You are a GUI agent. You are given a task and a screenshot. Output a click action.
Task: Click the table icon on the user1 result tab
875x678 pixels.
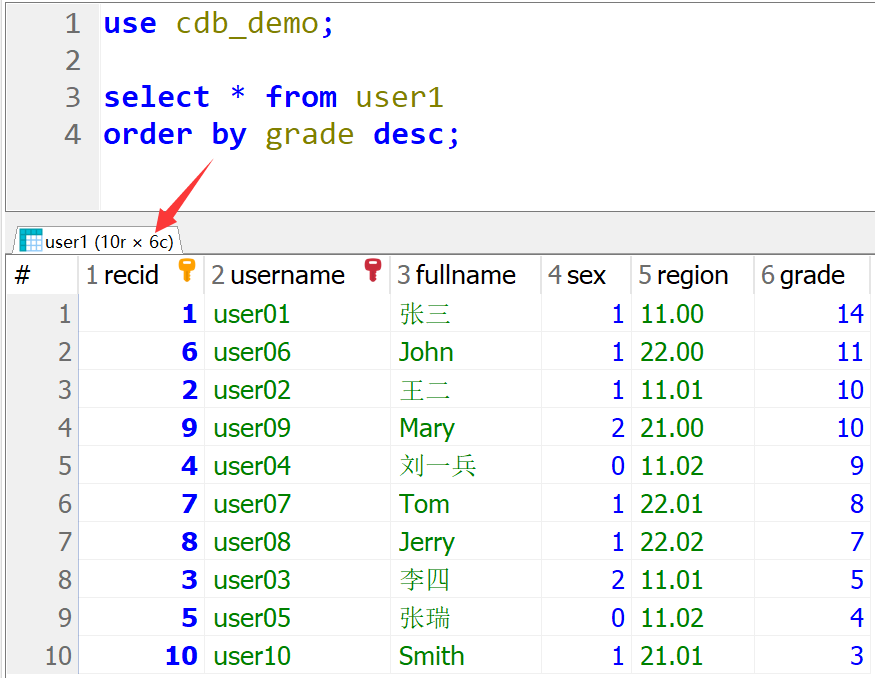(31, 241)
